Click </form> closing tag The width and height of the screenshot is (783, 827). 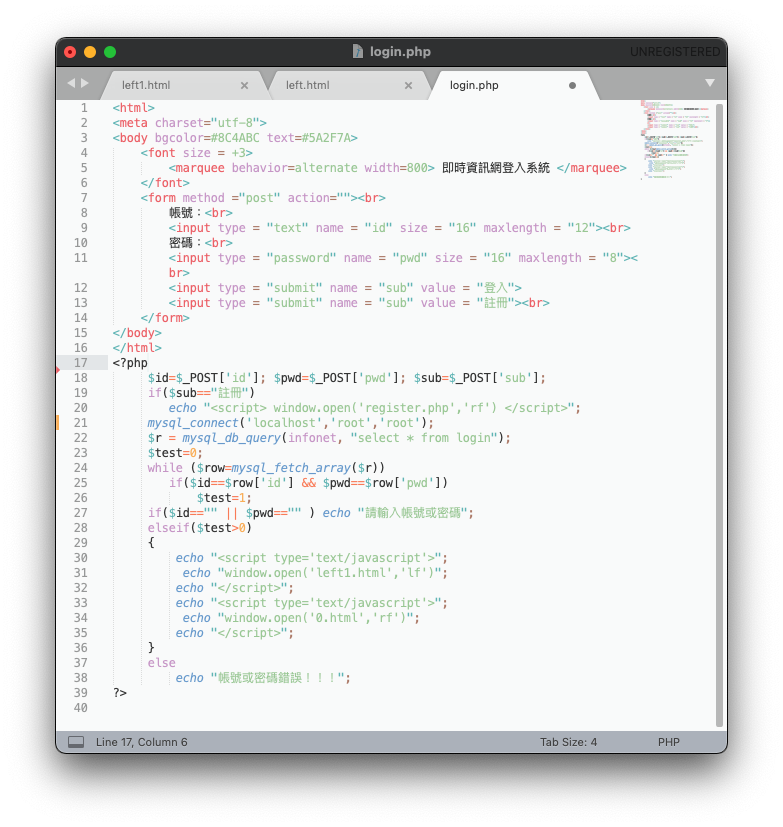click(165, 318)
